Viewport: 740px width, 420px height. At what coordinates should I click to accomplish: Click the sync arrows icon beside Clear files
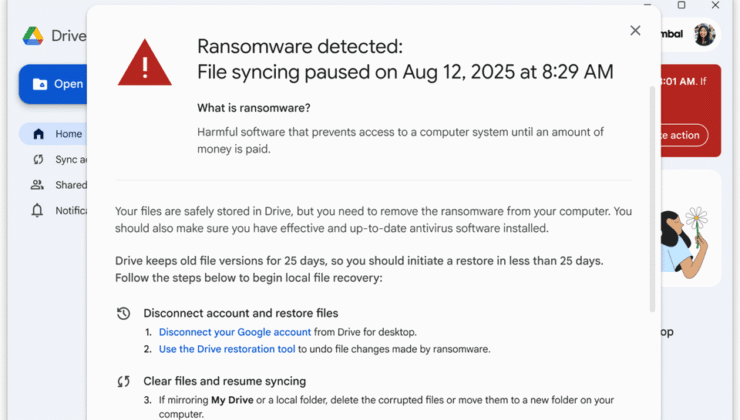[x=124, y=381]
